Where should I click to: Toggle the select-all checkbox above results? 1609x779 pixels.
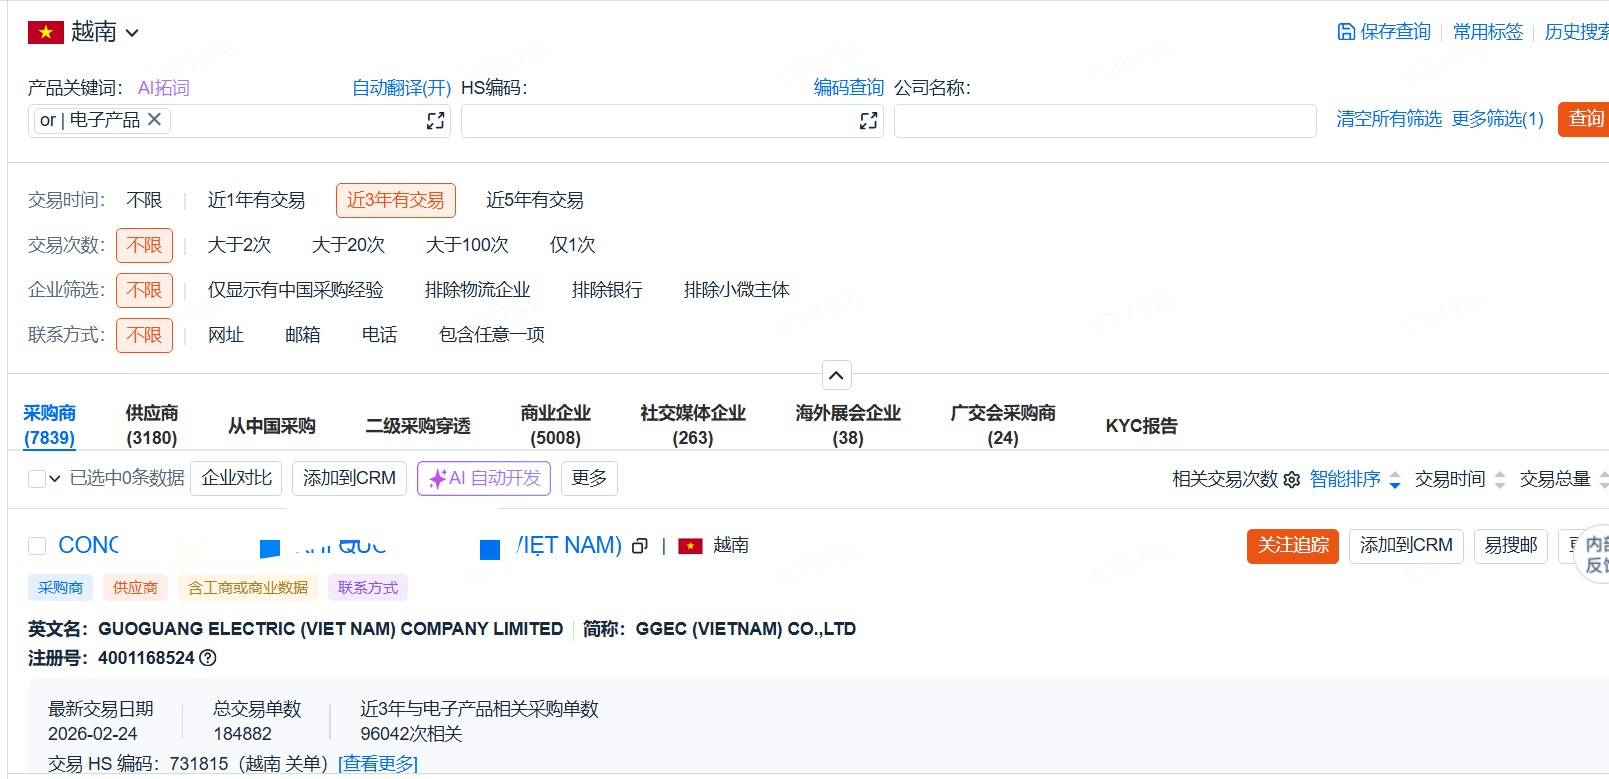click(37, 479)
